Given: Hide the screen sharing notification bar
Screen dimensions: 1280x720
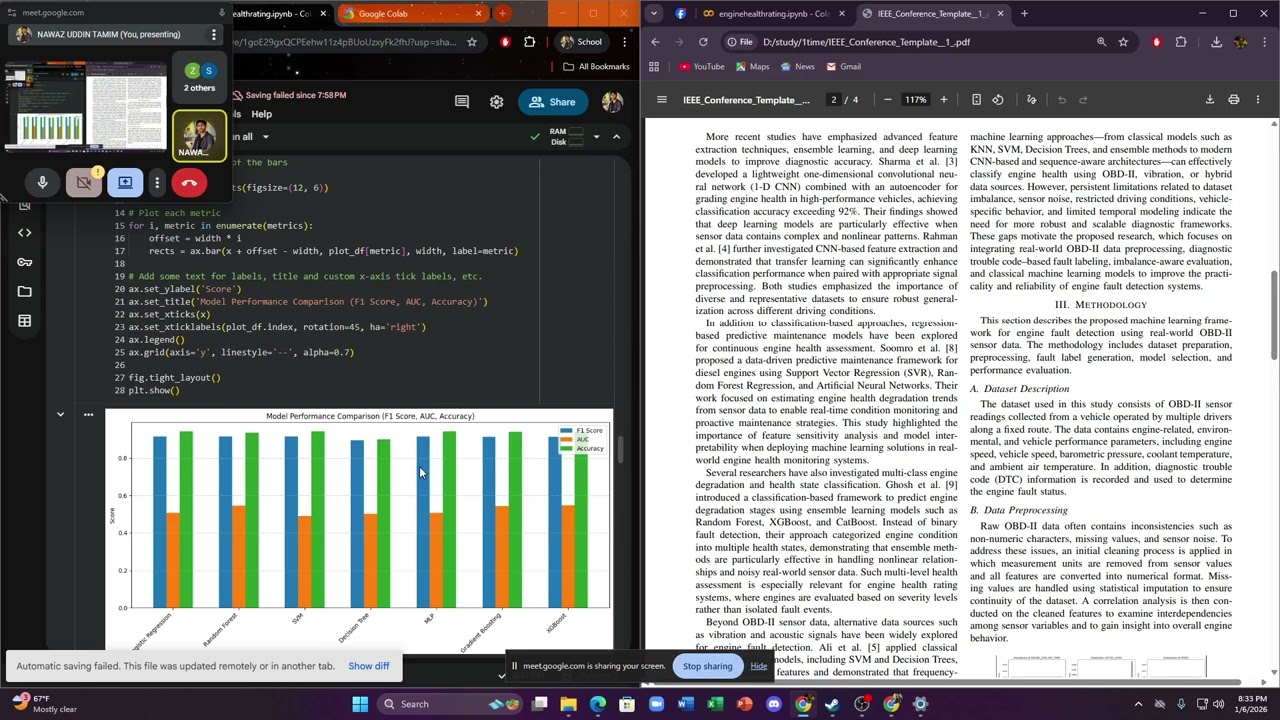Looking at the screenshot, I should [x=759, y=666].
